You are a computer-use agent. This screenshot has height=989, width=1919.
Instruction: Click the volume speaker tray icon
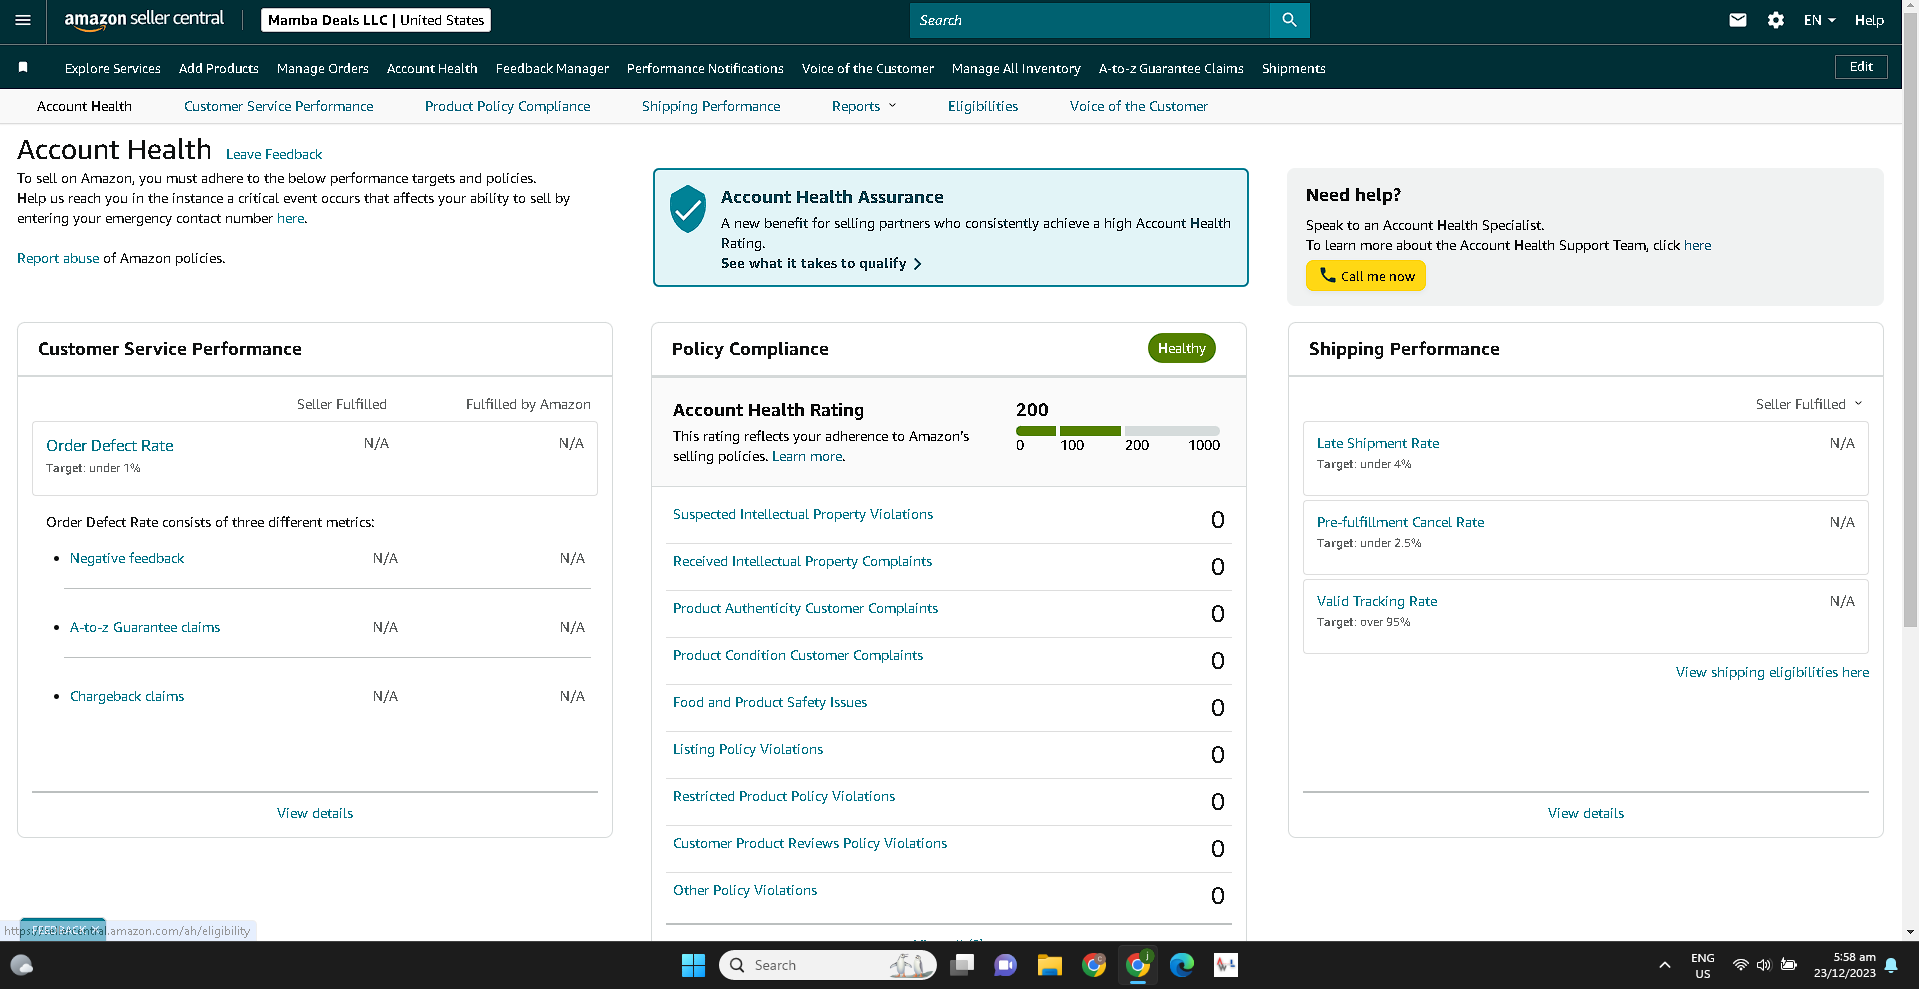[x=1764, y=965]
